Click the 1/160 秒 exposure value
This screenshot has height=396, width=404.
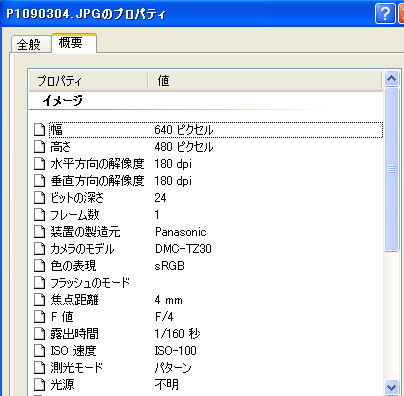[x=177, y=334]
